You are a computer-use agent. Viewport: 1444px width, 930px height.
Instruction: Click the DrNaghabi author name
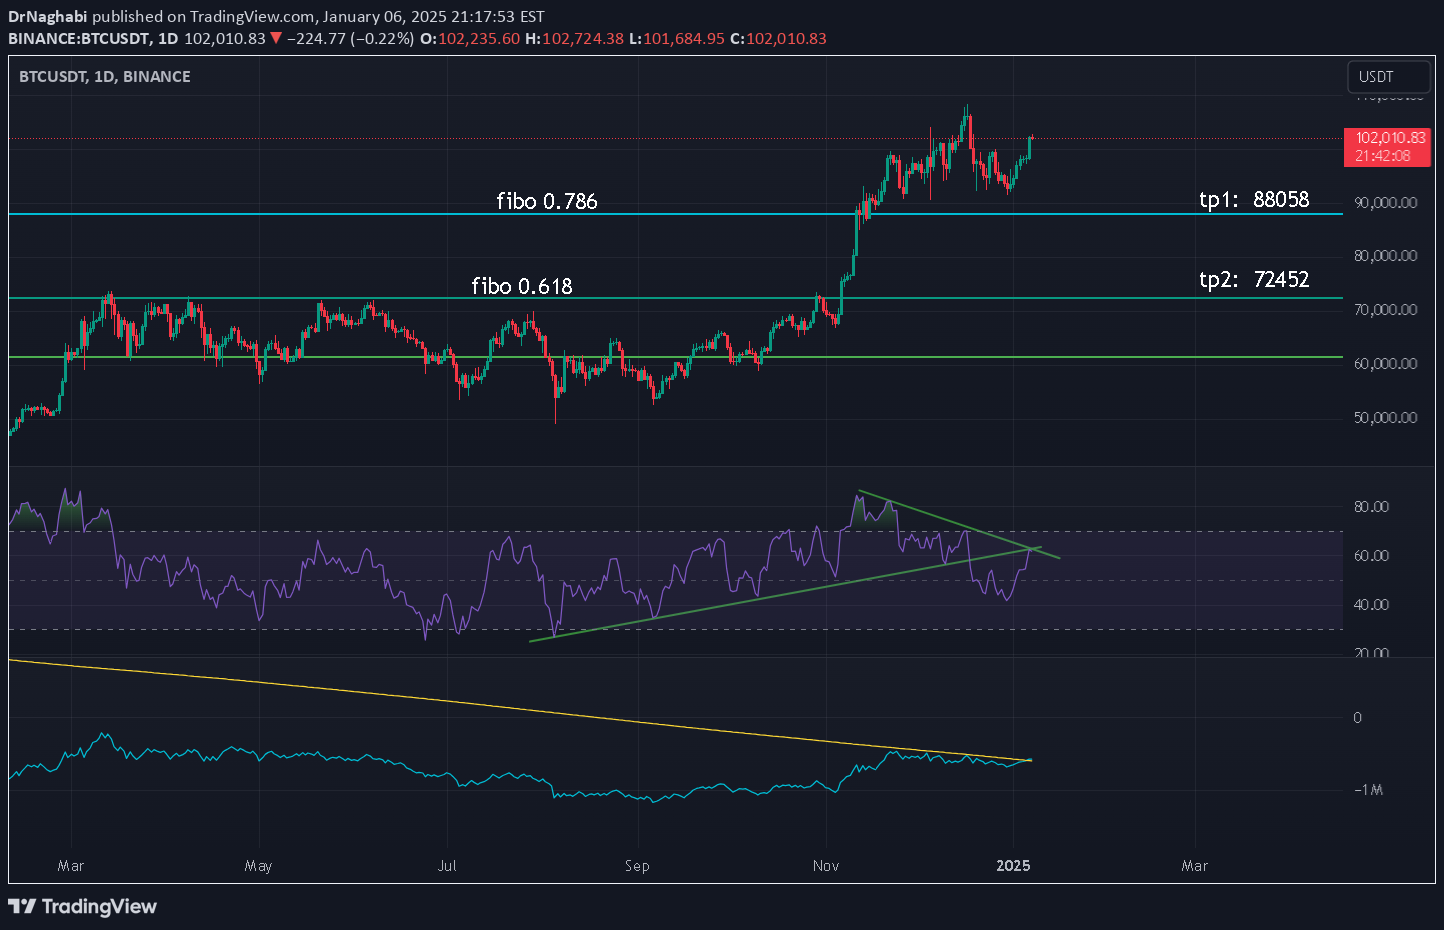tap(48, 16)
